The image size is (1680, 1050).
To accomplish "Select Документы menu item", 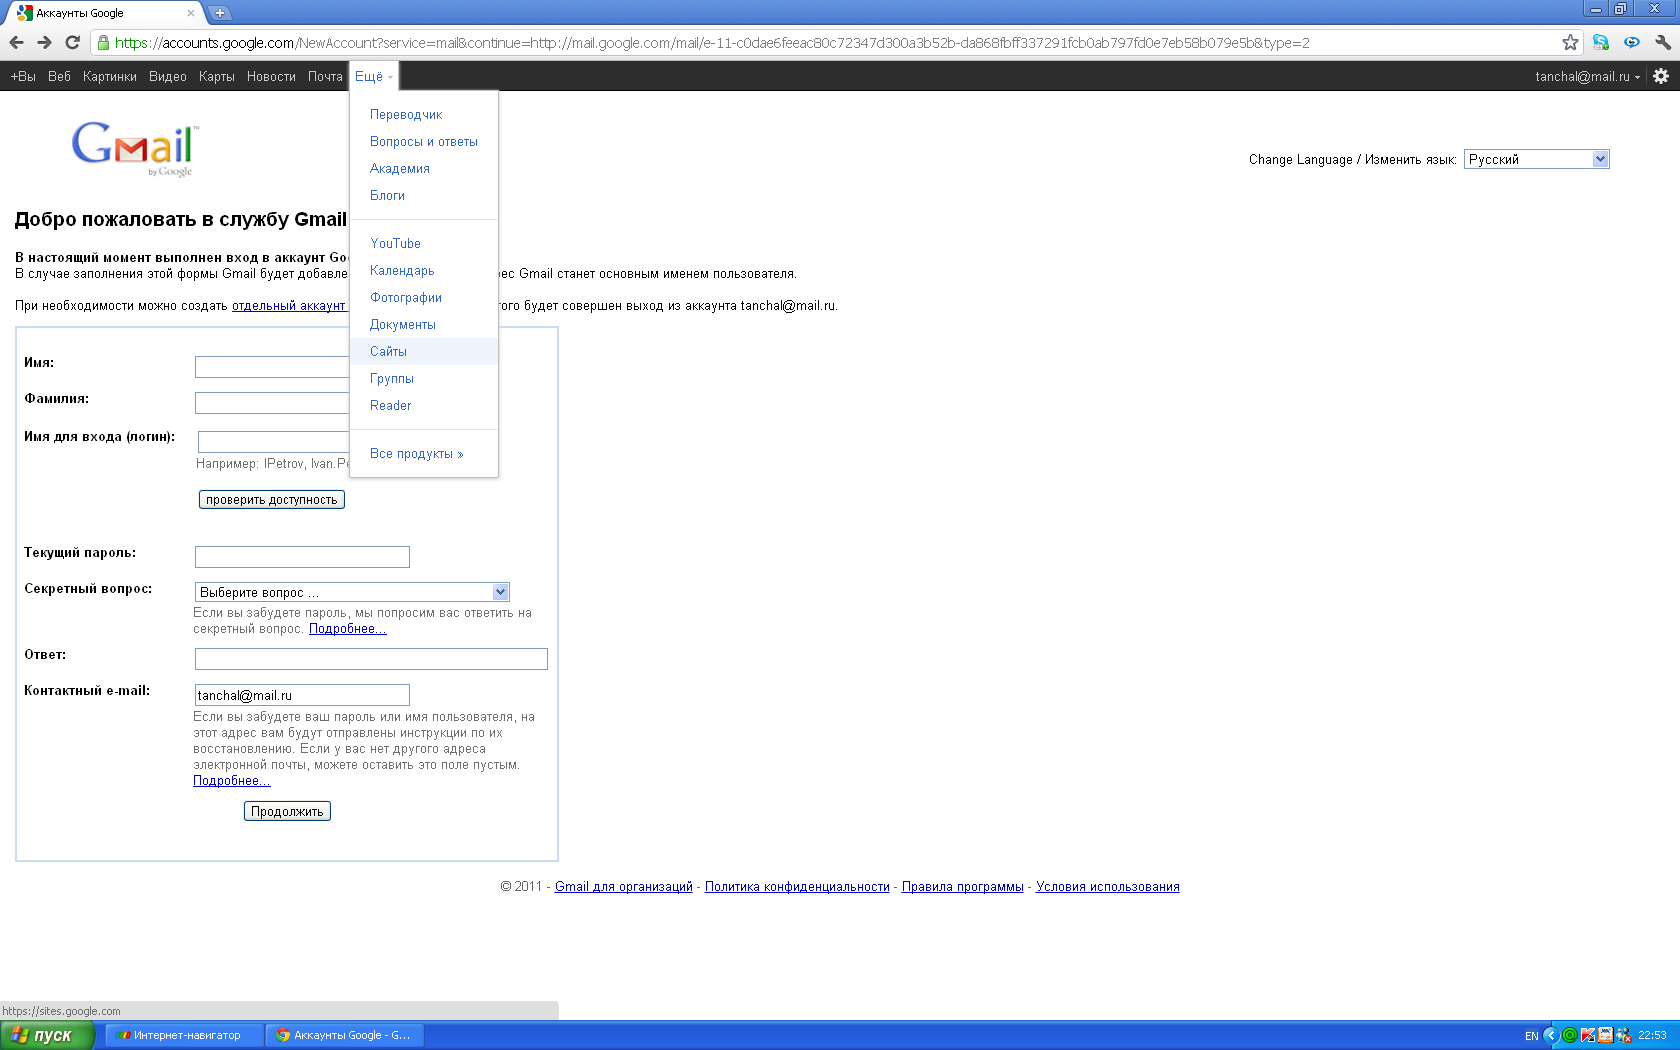I will click(x=424, y=325).
